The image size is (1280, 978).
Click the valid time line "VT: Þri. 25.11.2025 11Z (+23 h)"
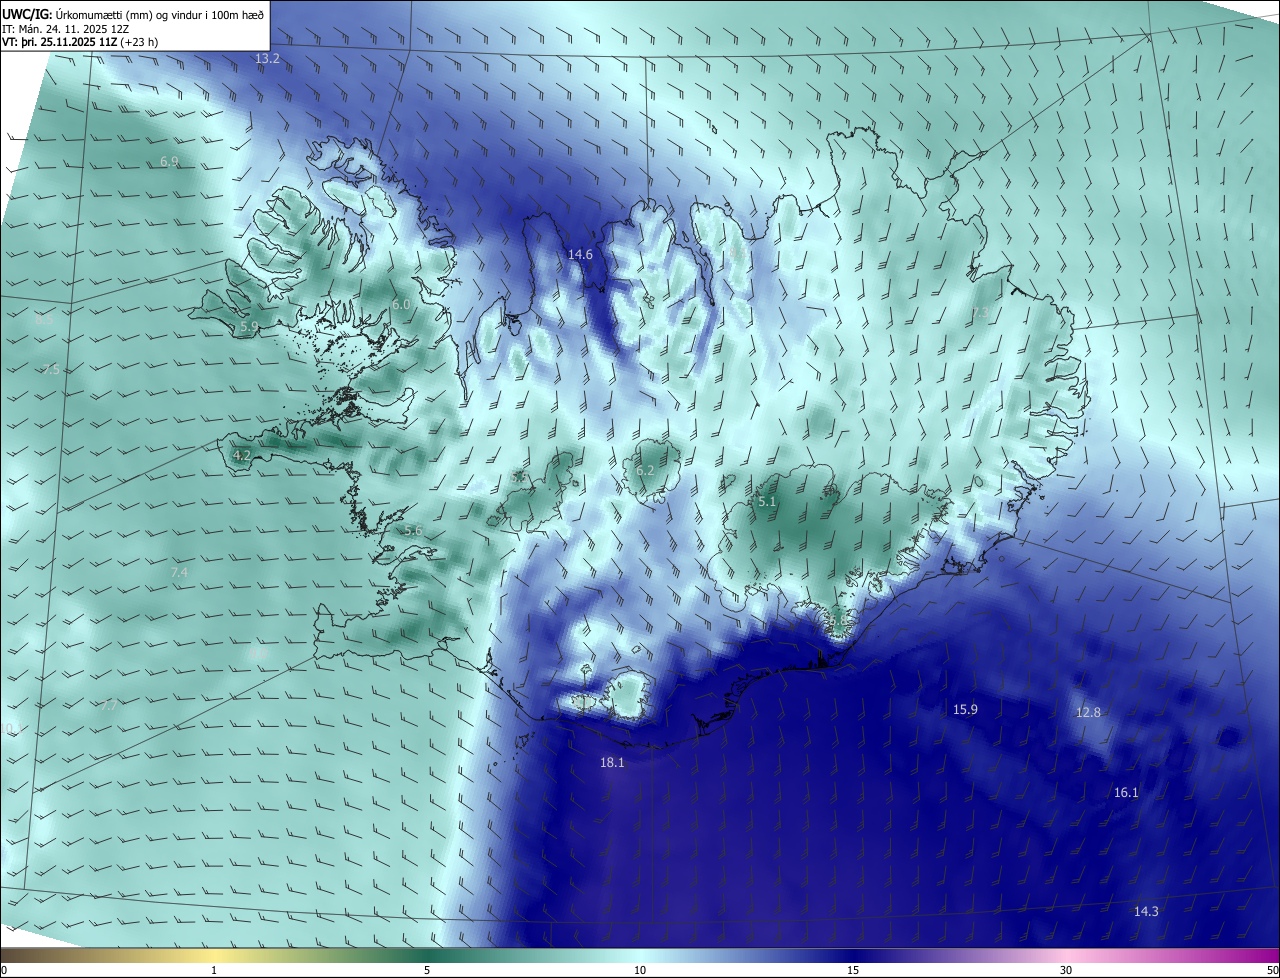[x=80, y=42]
